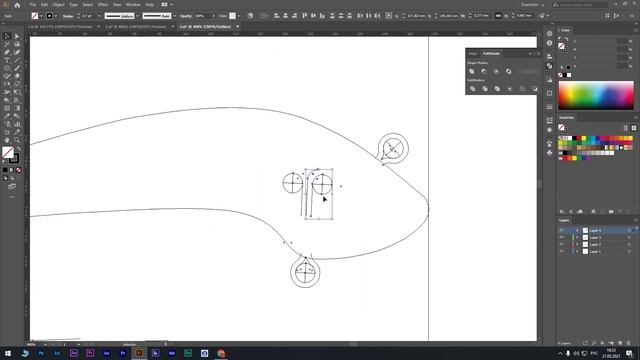Click the Exclude shape mode icon
Screen dimensions: 640x360
[x=509, y=71]
